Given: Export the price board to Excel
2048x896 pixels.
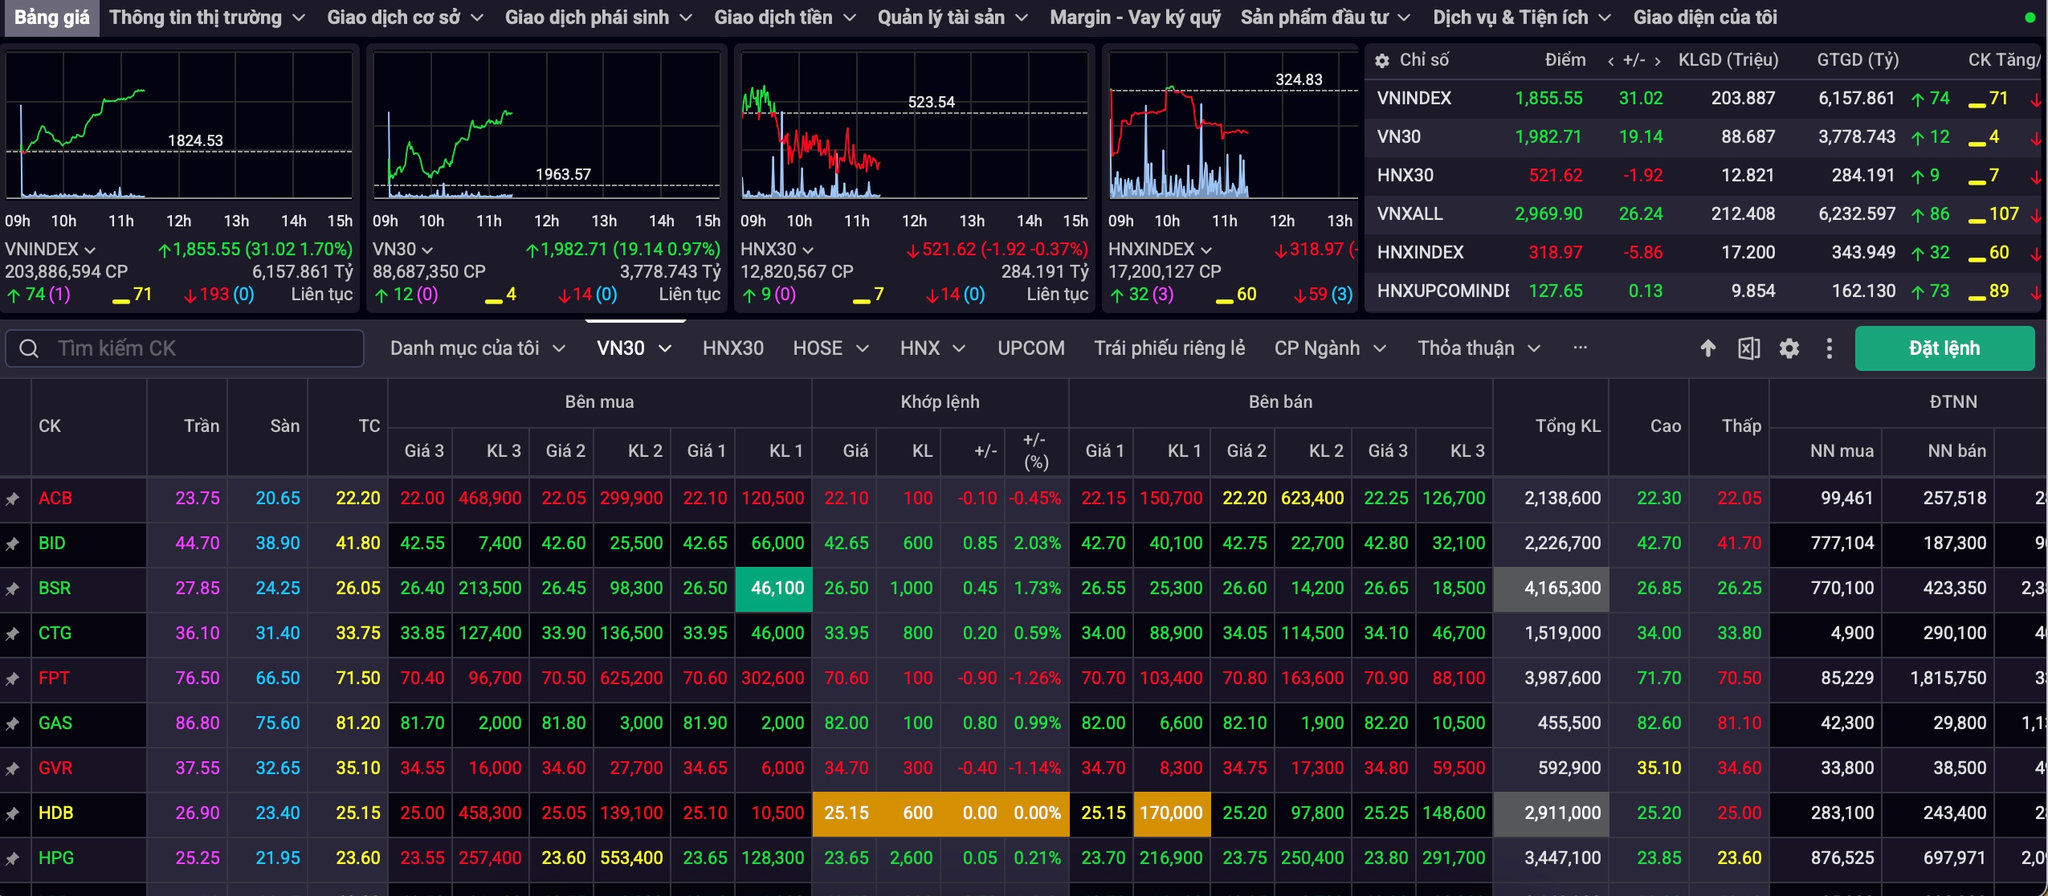Looking at the screenshot, I should click(1748, 348).
